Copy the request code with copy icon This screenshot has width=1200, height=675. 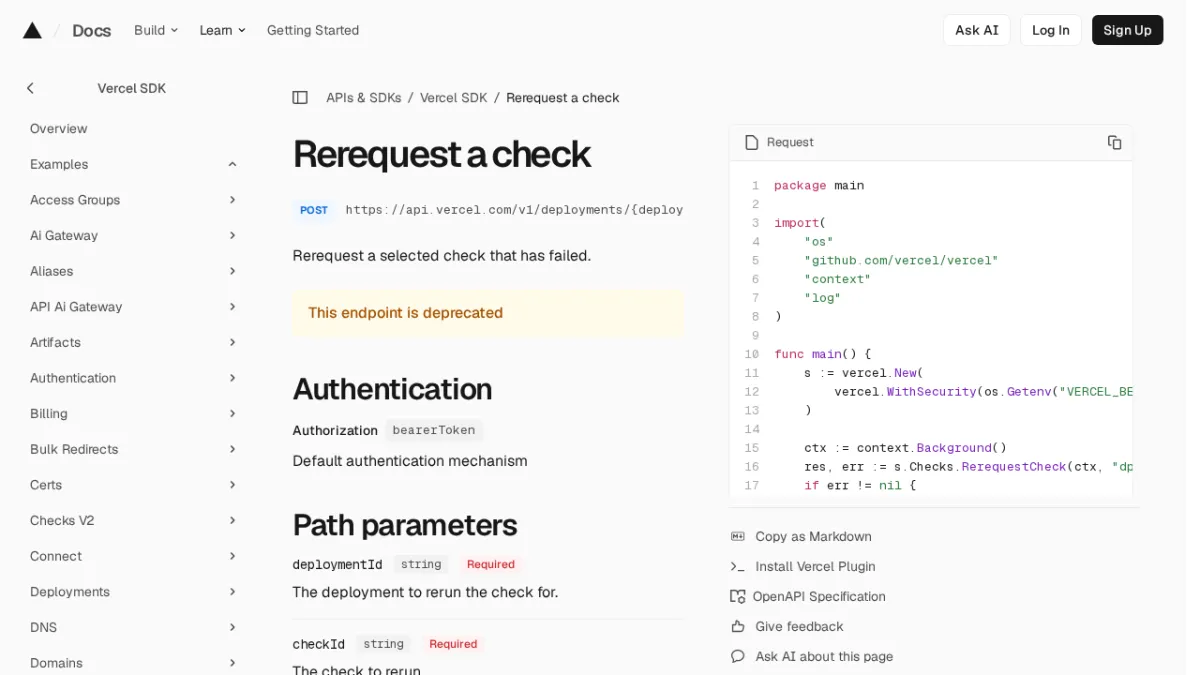click(x=1114, y=142)
